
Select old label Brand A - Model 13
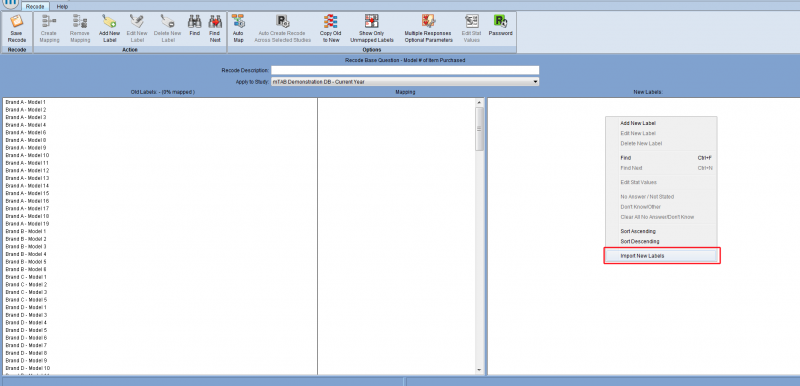(x=27, y=178)
